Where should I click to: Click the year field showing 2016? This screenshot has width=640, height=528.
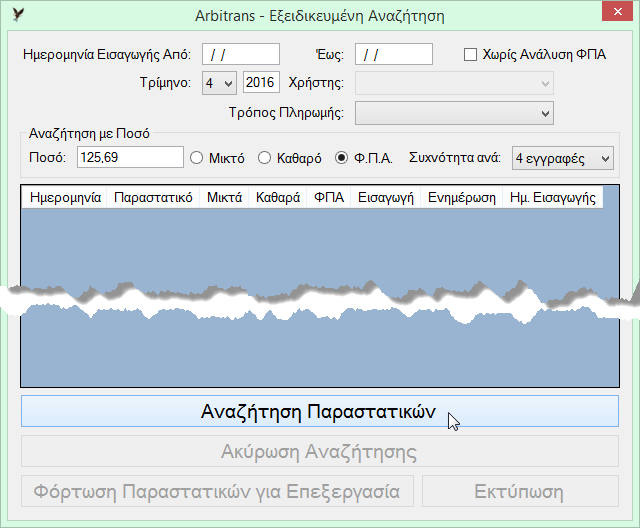tap(261, 82)
